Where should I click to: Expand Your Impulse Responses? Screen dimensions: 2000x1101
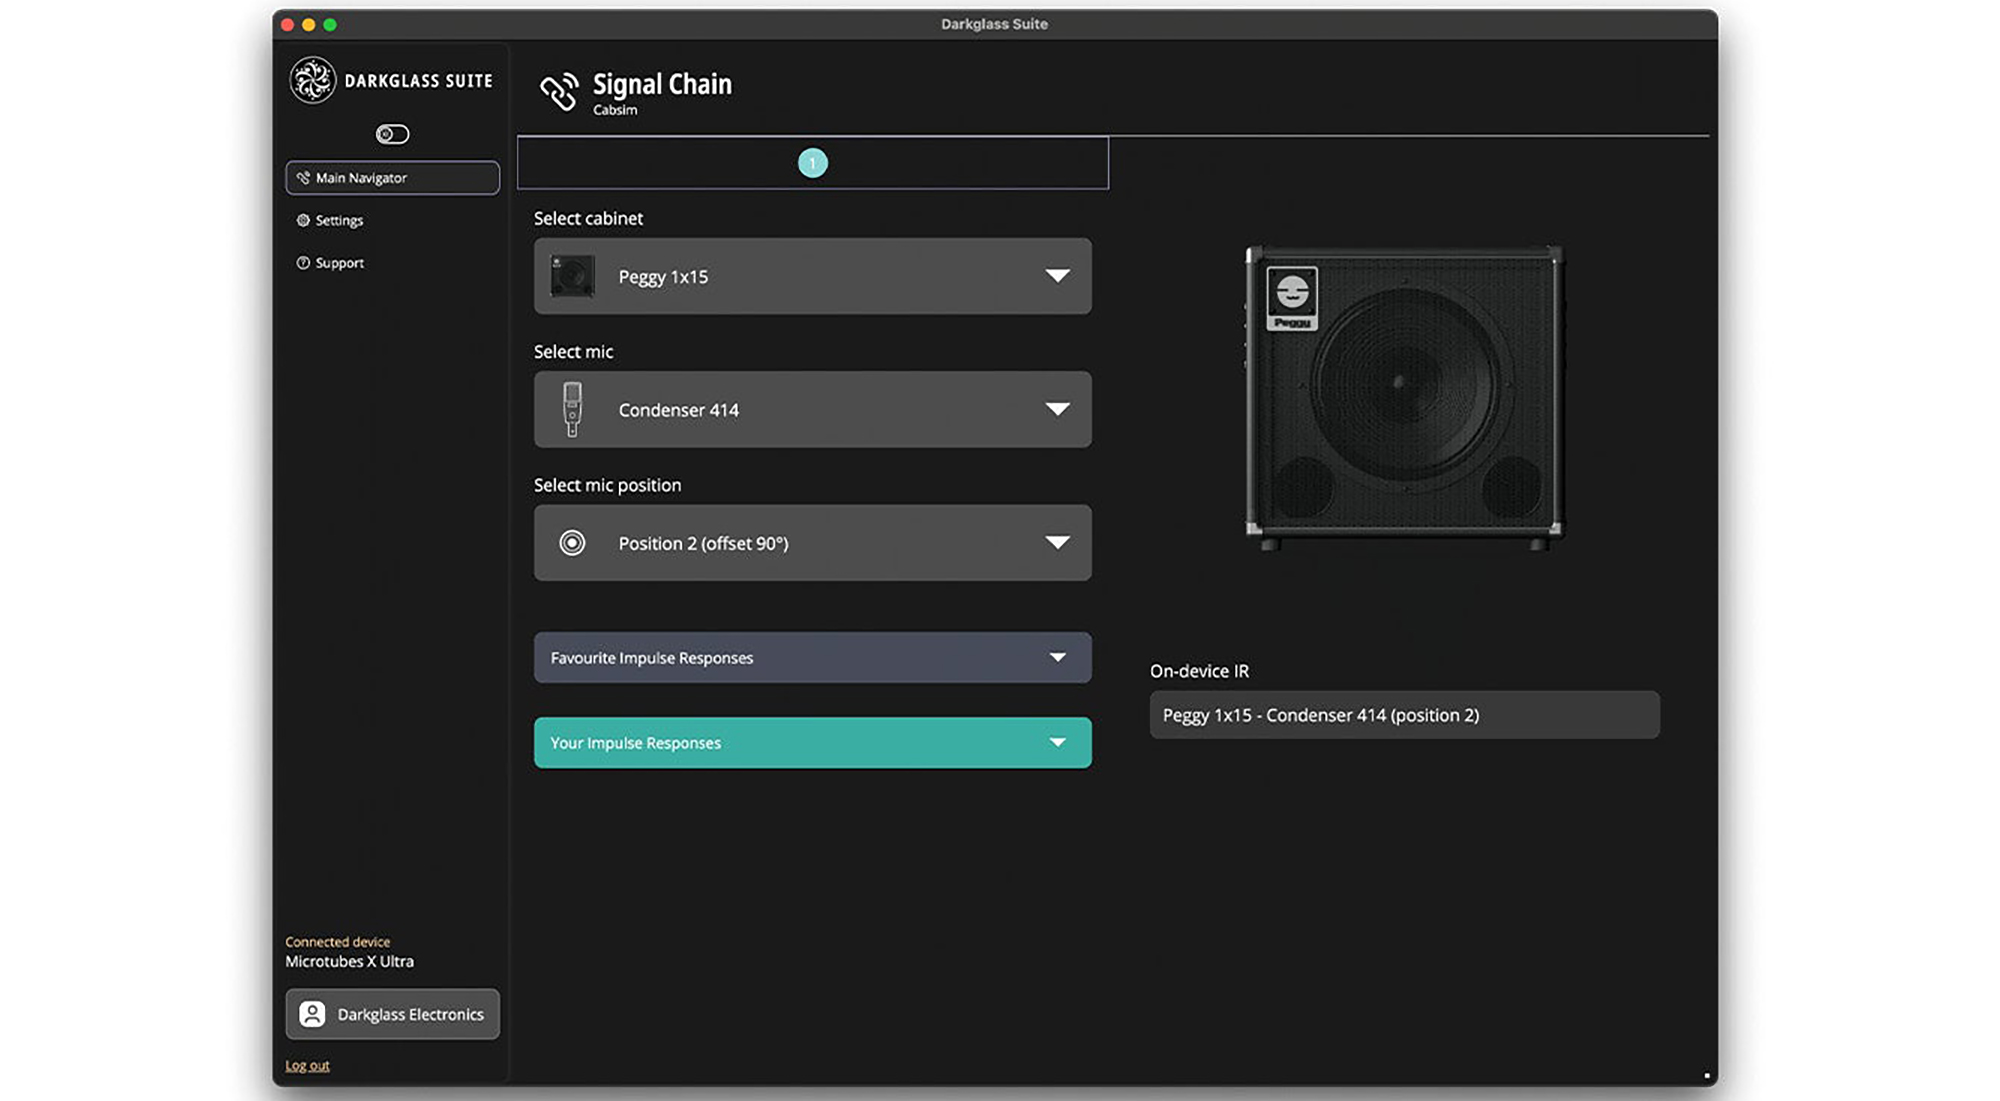coord(813,743)
